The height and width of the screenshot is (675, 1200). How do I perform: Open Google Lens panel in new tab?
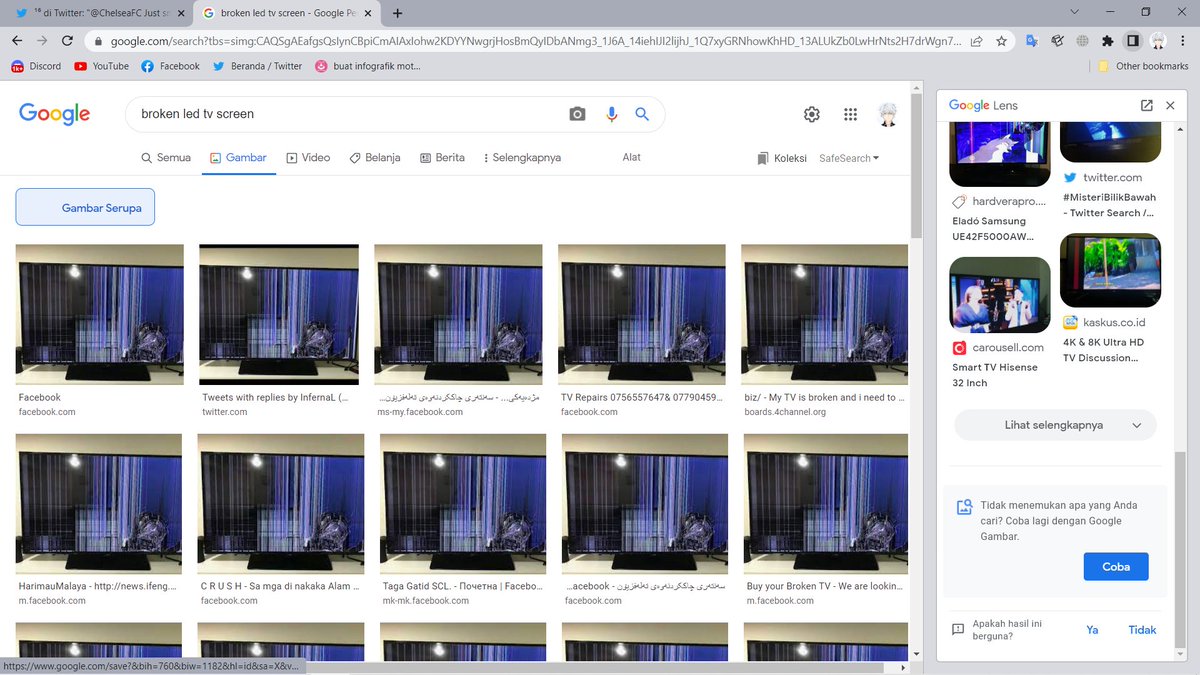(x=1146, y=105)
